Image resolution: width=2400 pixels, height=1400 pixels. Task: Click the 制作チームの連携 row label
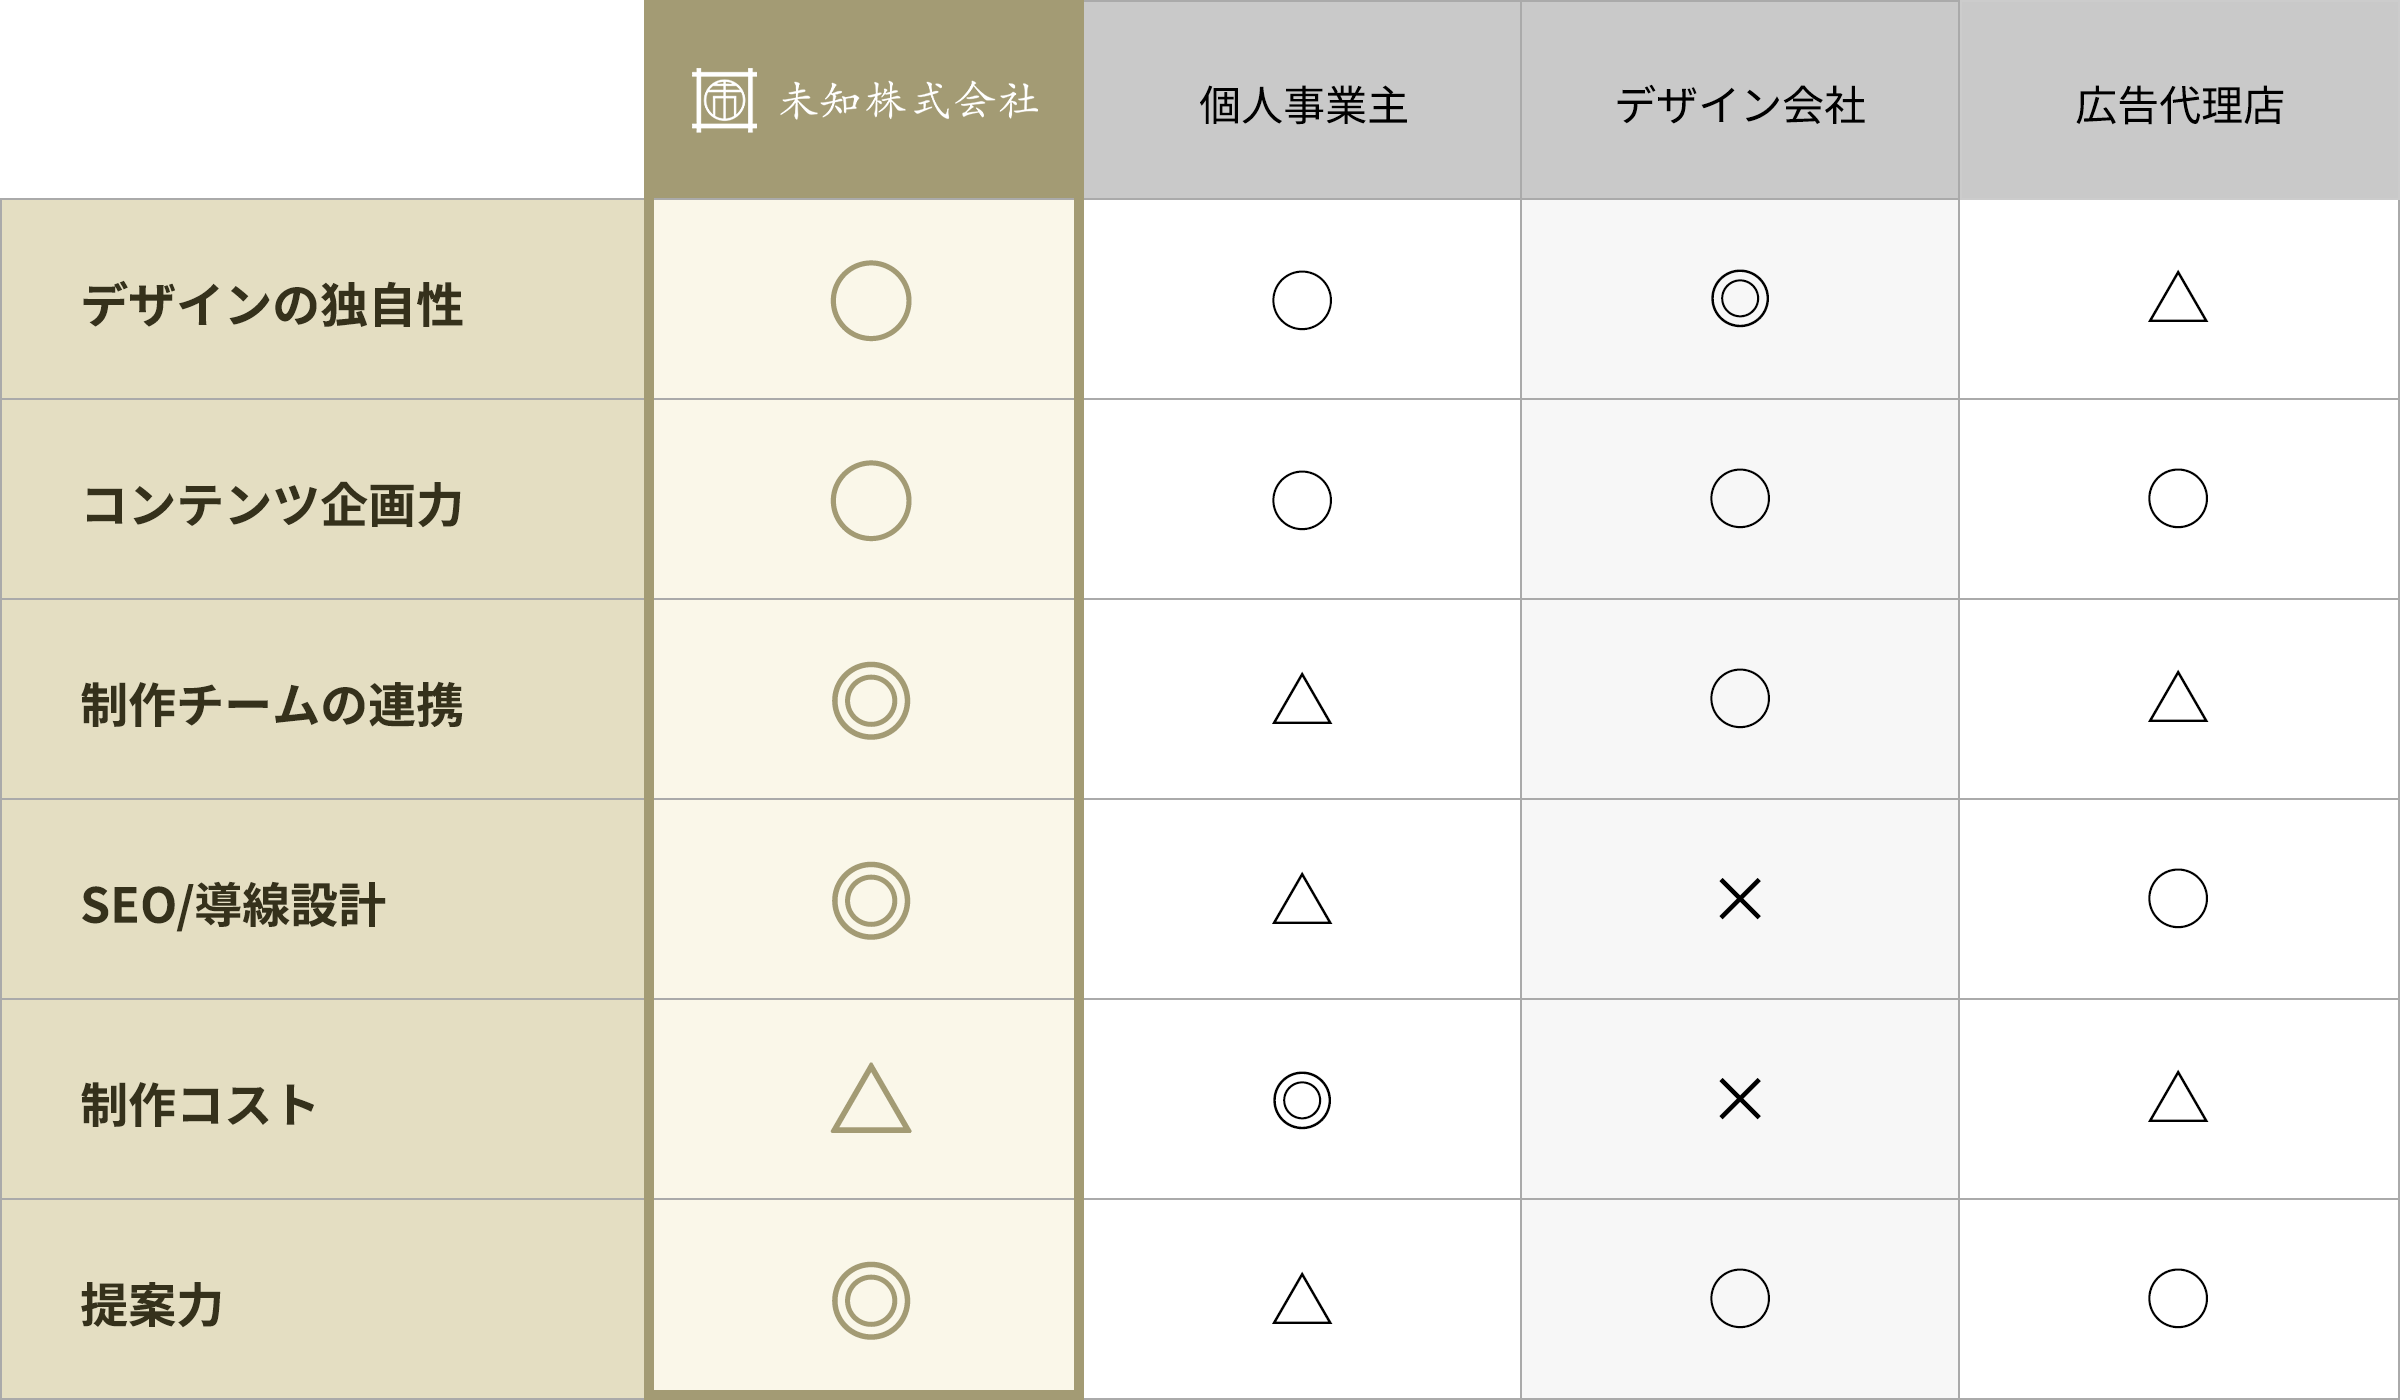coord(272,705)
